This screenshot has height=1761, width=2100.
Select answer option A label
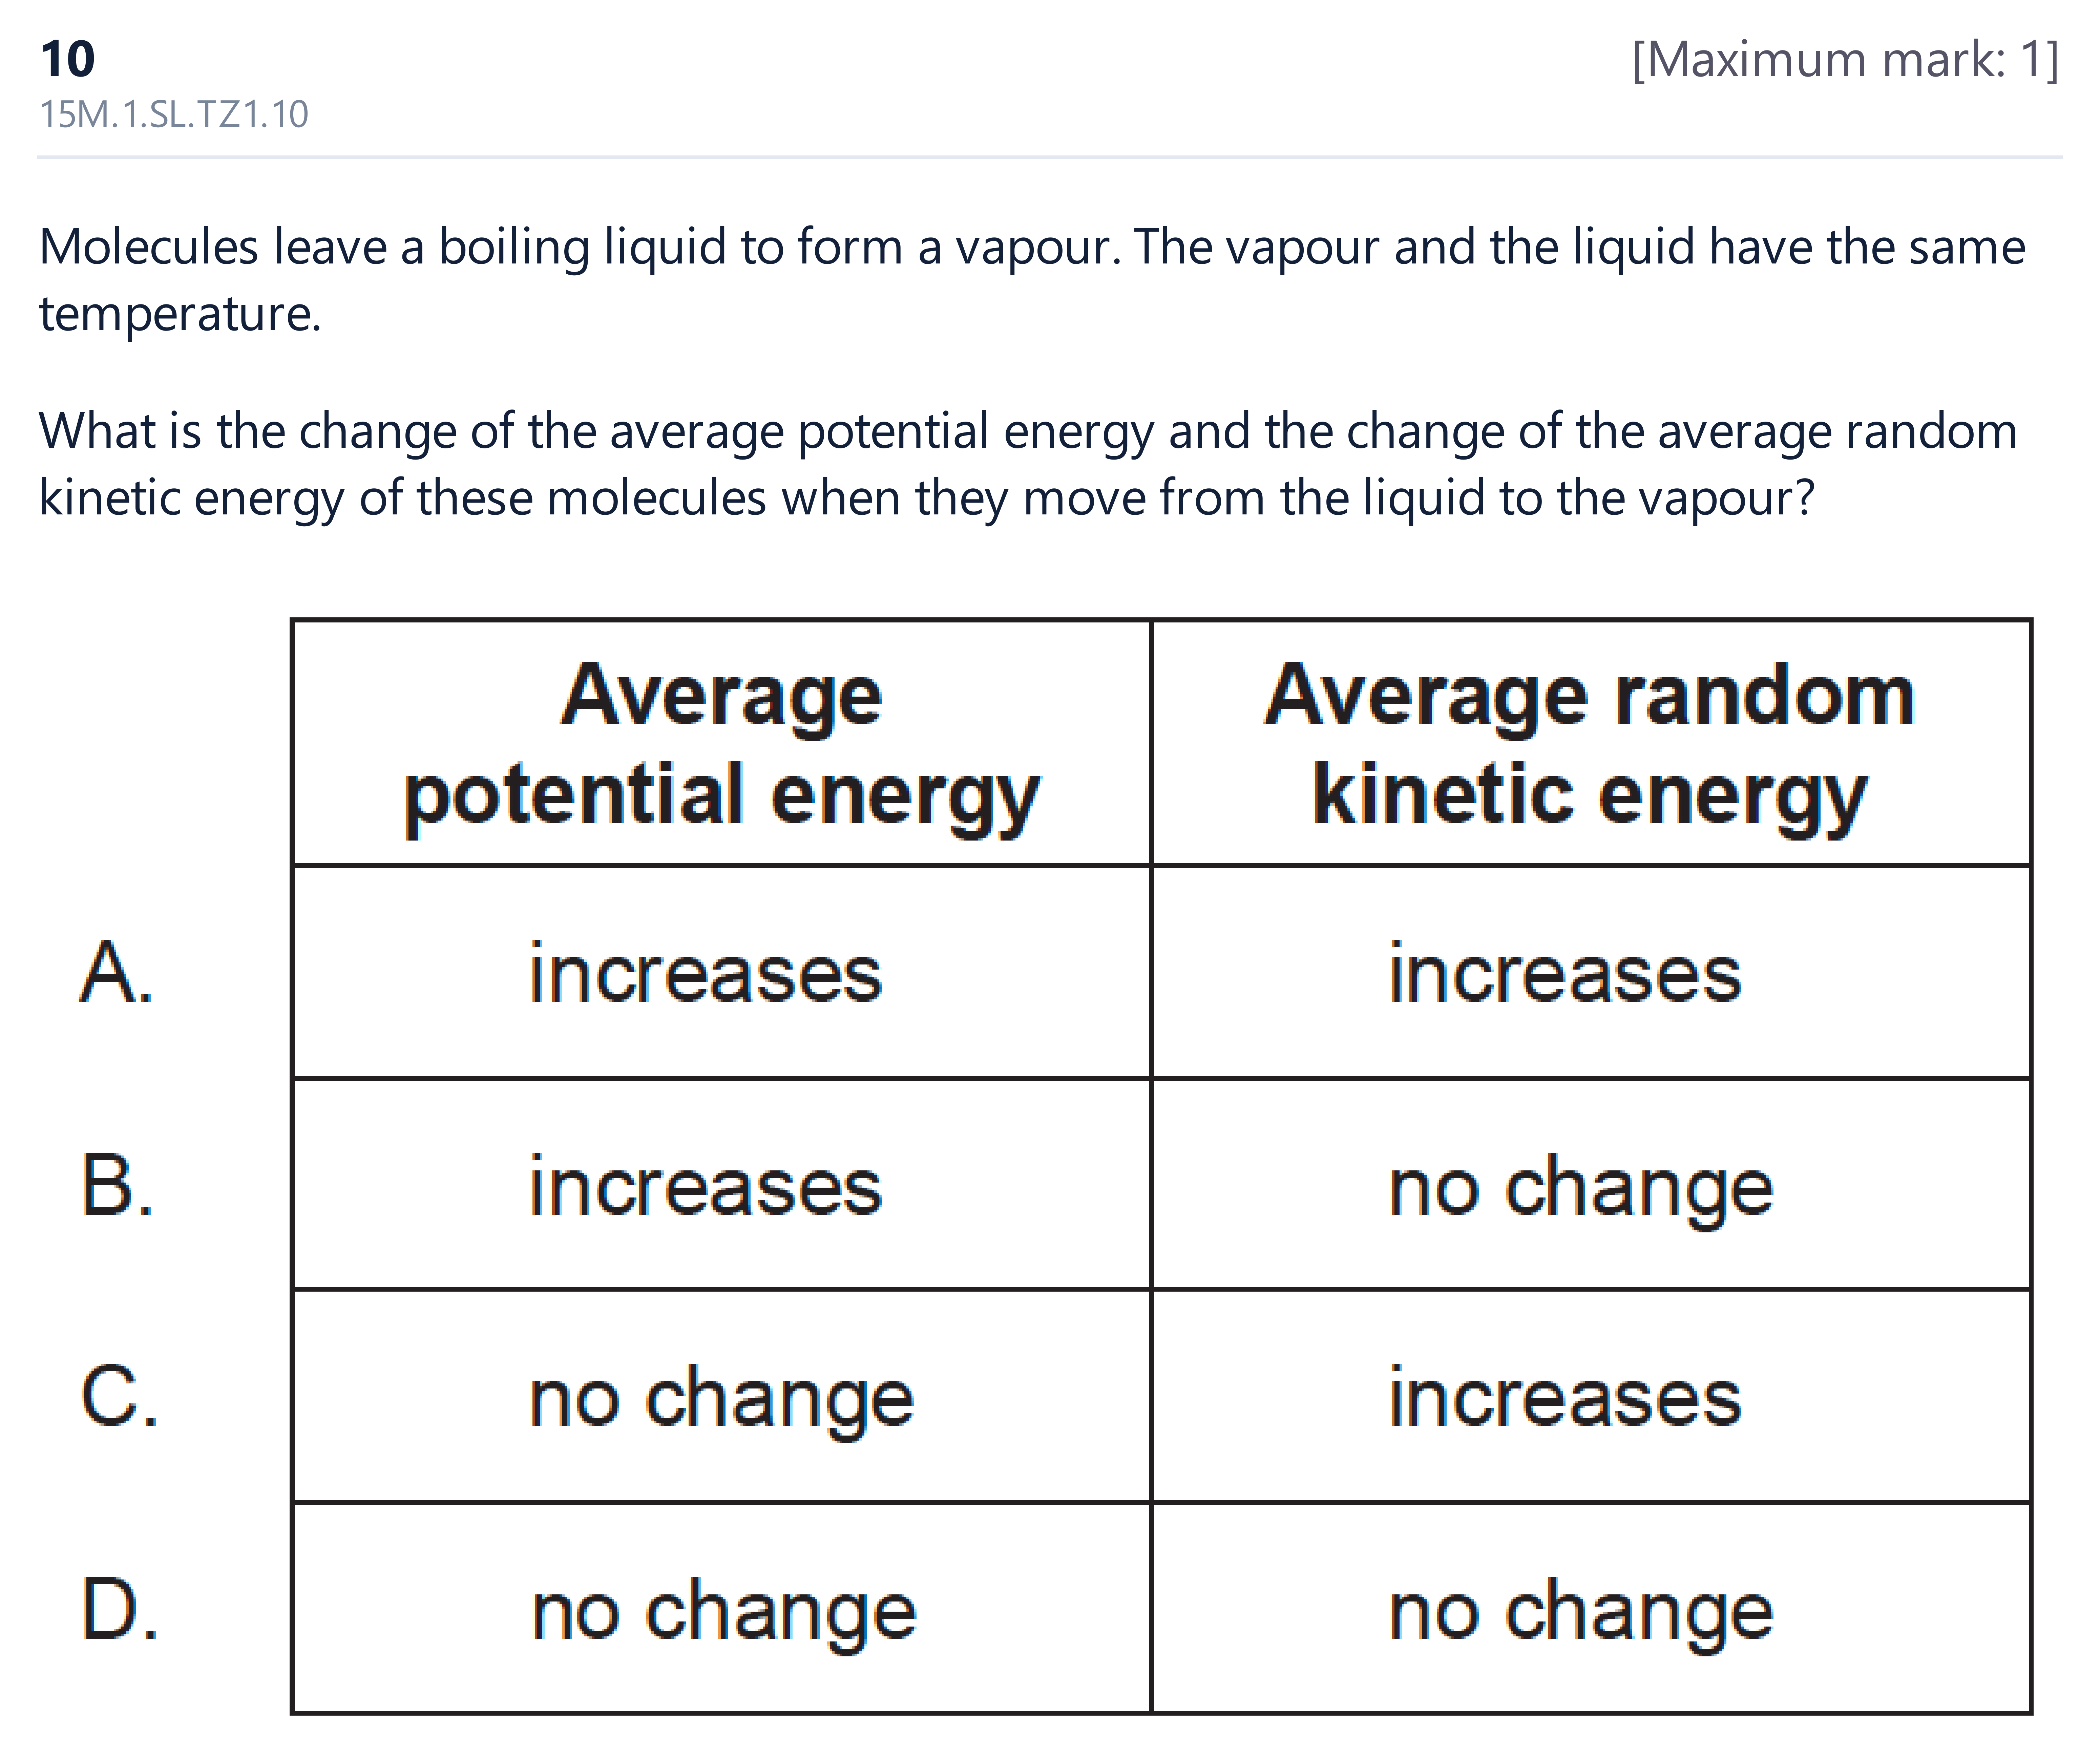point(117,972)
